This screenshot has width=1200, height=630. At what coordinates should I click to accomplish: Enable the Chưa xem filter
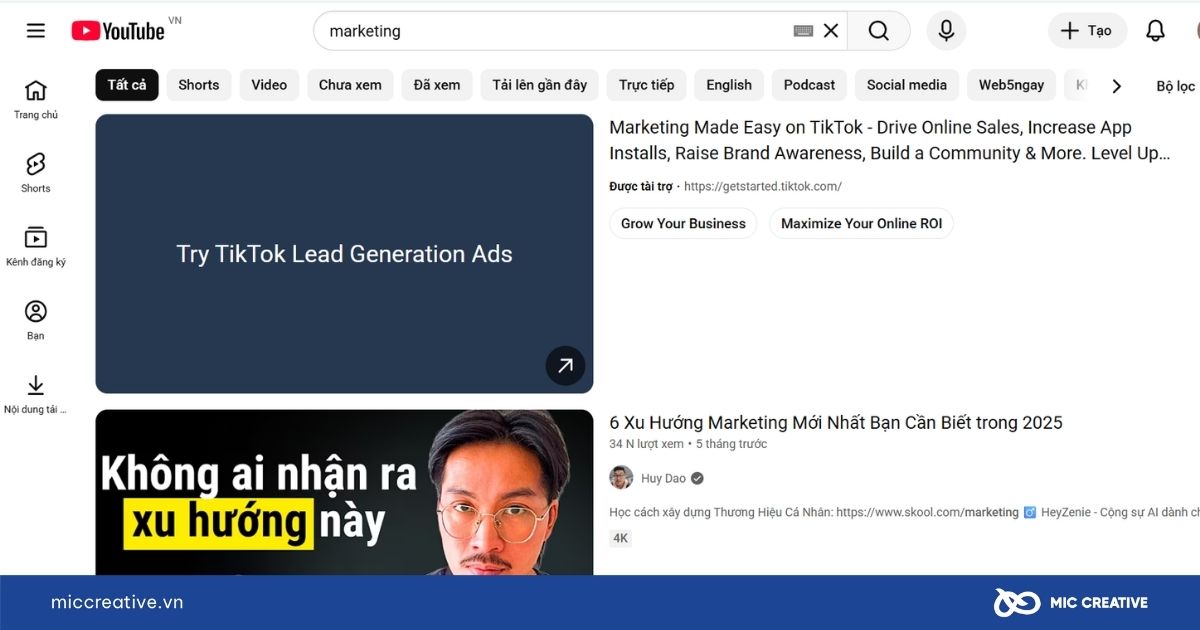349,85
